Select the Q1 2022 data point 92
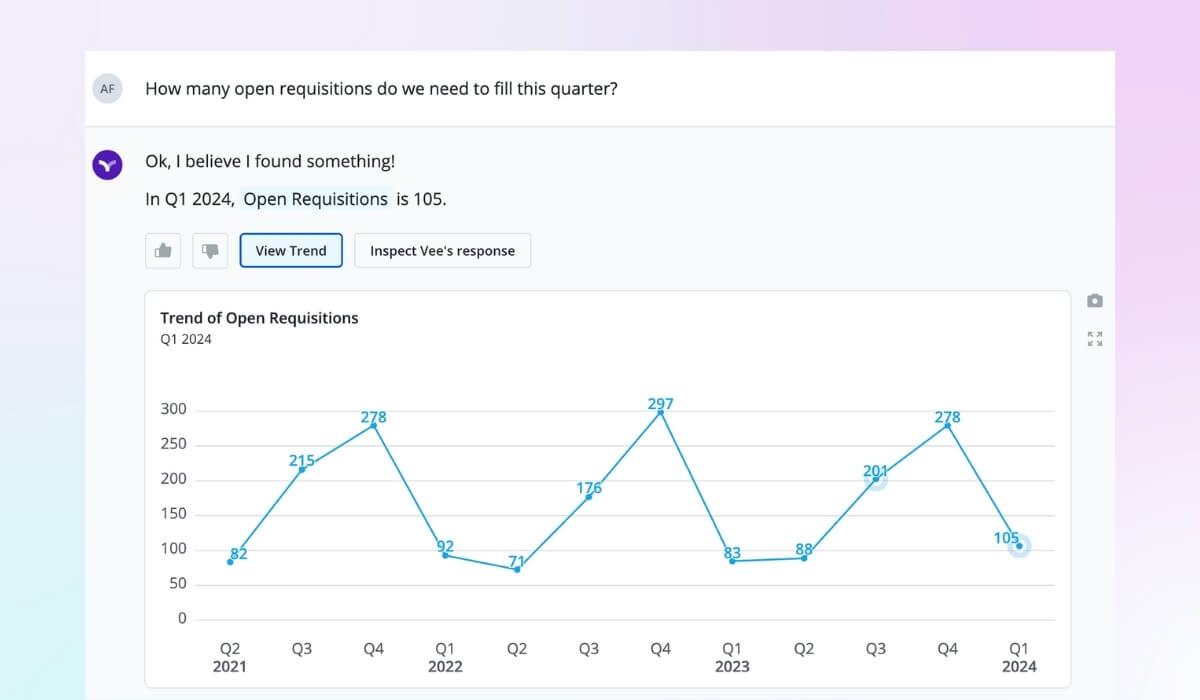The height and width of the screenshot is (700, 1200). pos(445,555)
